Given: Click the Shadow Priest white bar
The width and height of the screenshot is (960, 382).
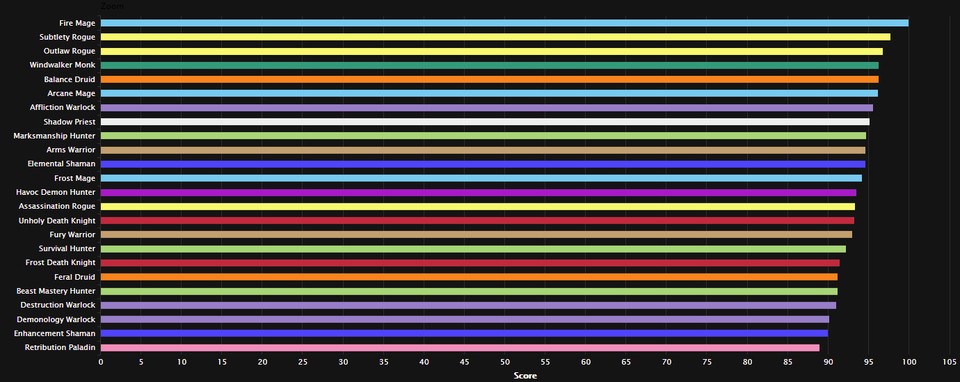Looking at the screenshot, I should (x=485, y=122).
